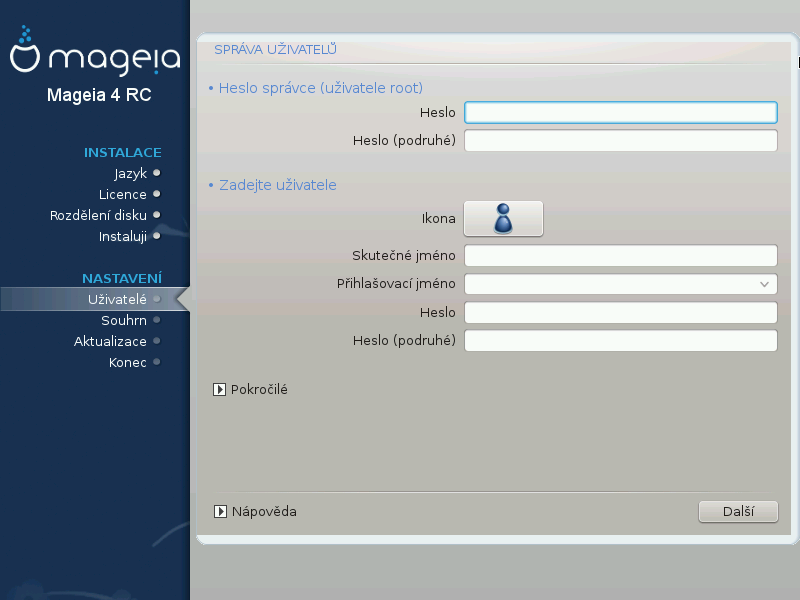Click into the Přihlašovací jméno text box
The image size is (800, 600).
(610, 284)
